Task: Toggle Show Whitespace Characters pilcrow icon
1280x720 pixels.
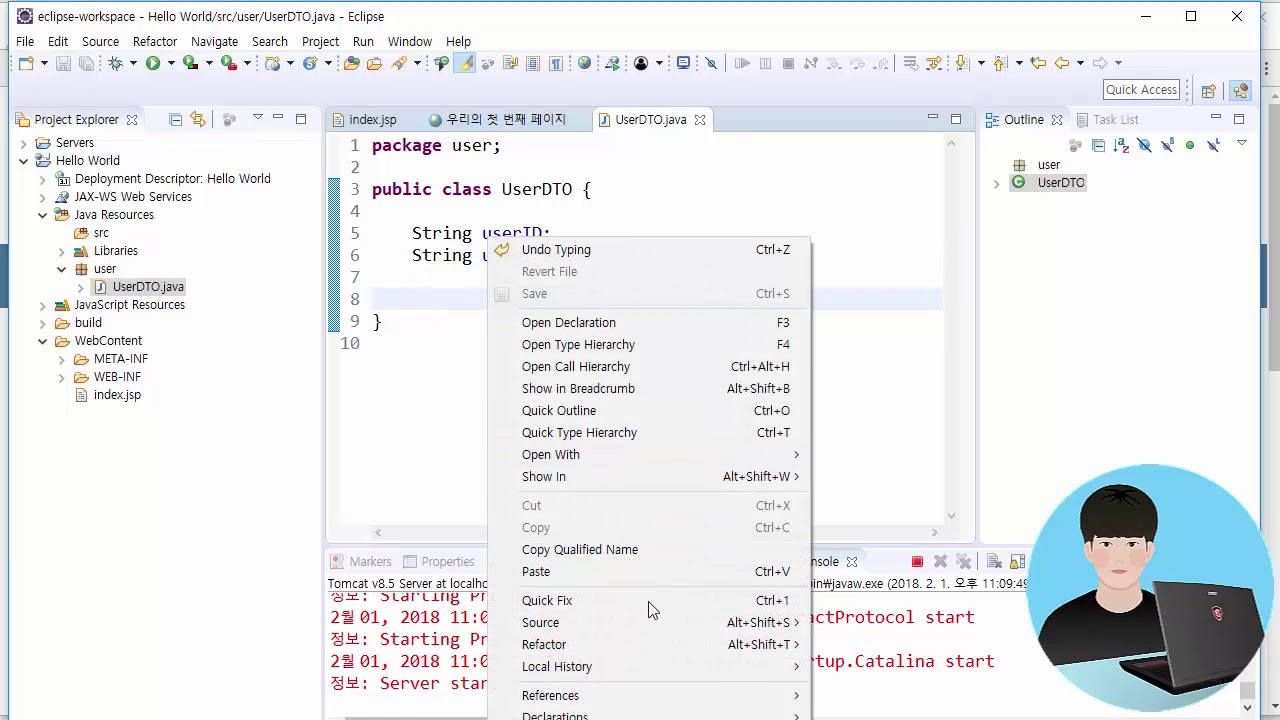Action: (x=556, y=63)
